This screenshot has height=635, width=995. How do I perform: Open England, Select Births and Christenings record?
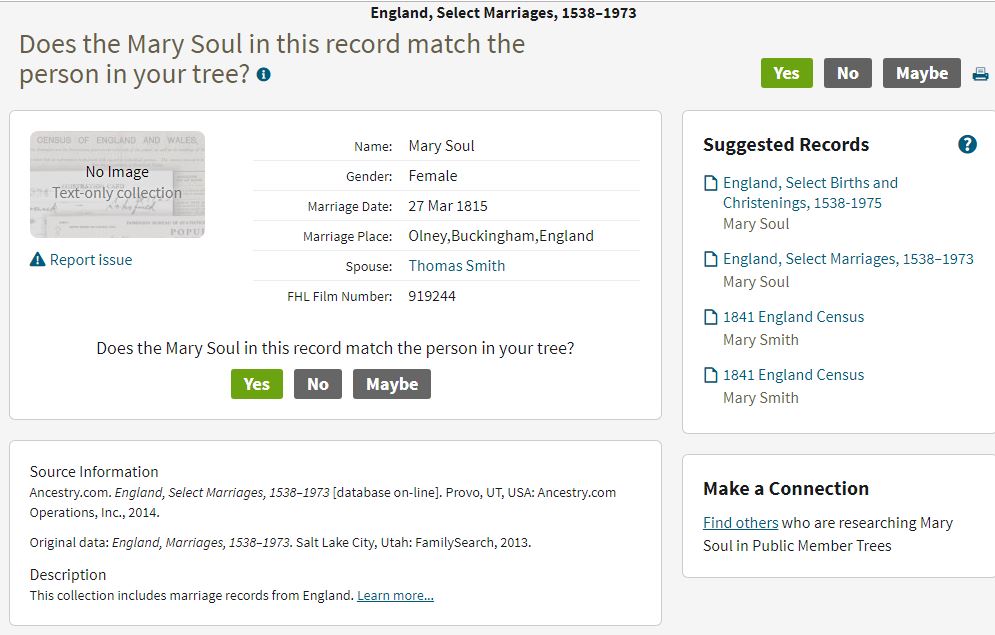point(810,193)
